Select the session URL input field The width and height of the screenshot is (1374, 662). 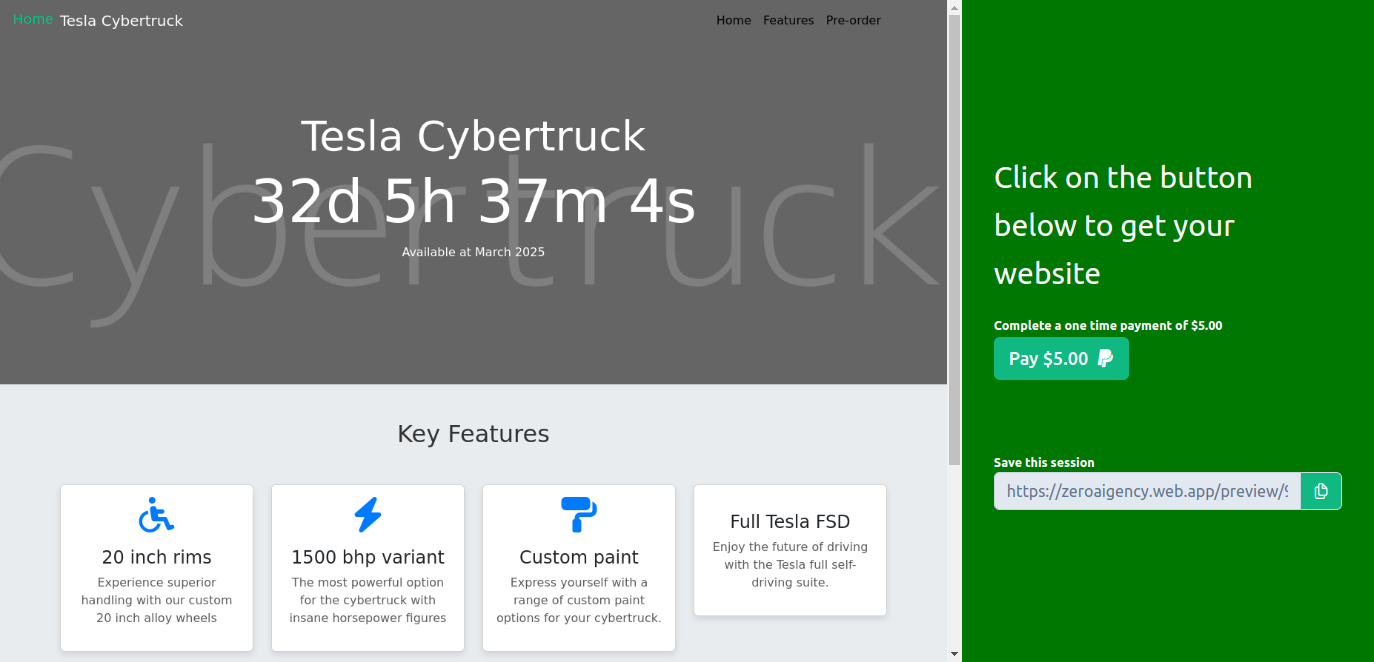point(1147,491)
